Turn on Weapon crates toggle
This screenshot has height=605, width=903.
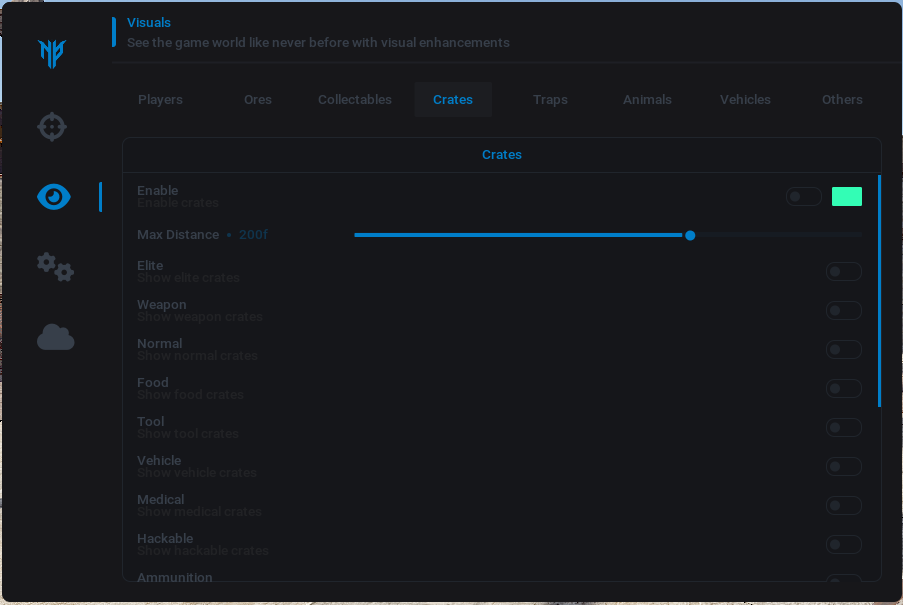843,311
